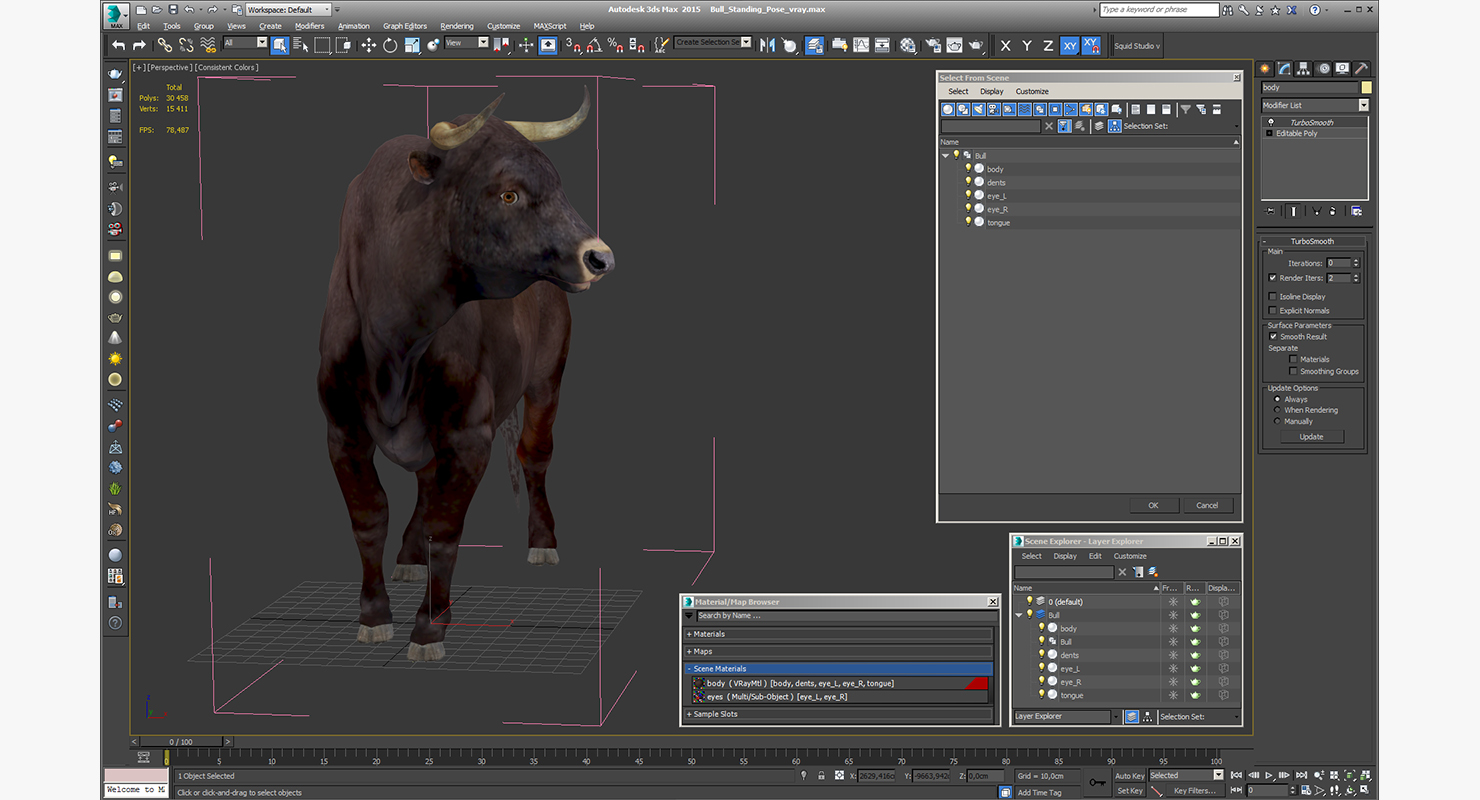Click the Undo arrow in the main toolbar
The width and height of the screenshot is (1480, 800).
pyautogui.click(x=118, y=45)
